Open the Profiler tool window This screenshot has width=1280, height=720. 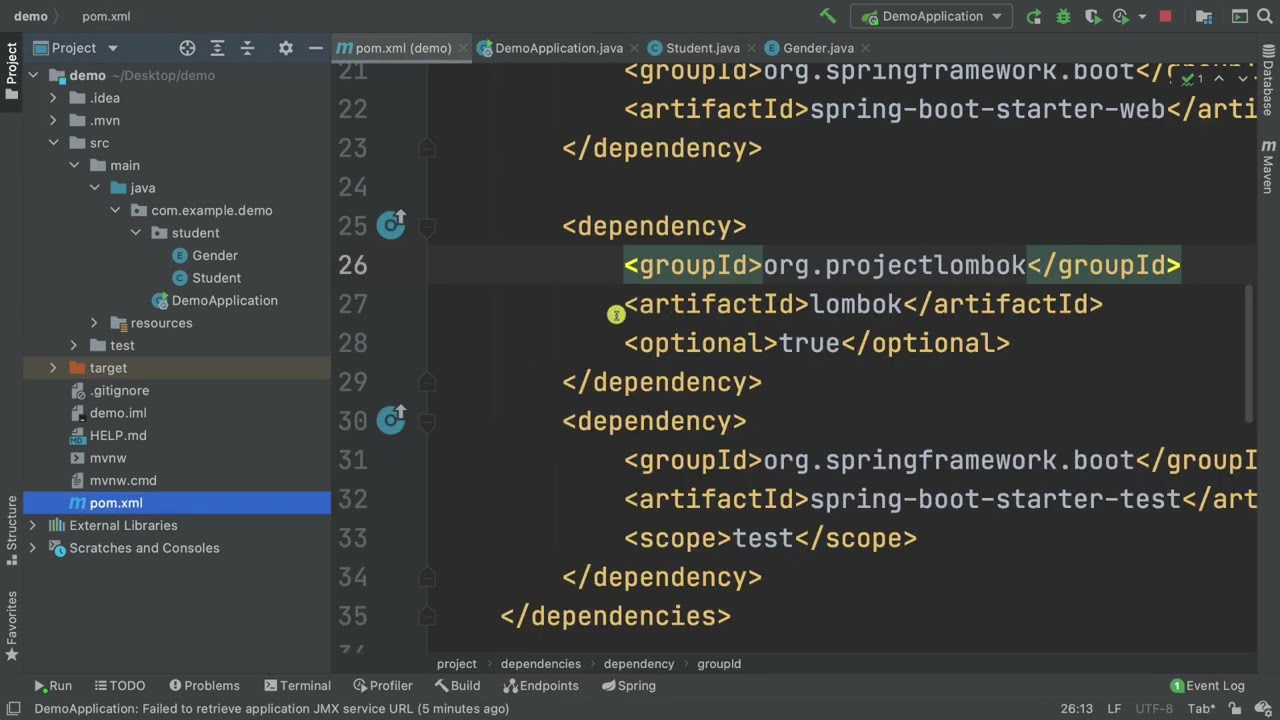[382, 686]
